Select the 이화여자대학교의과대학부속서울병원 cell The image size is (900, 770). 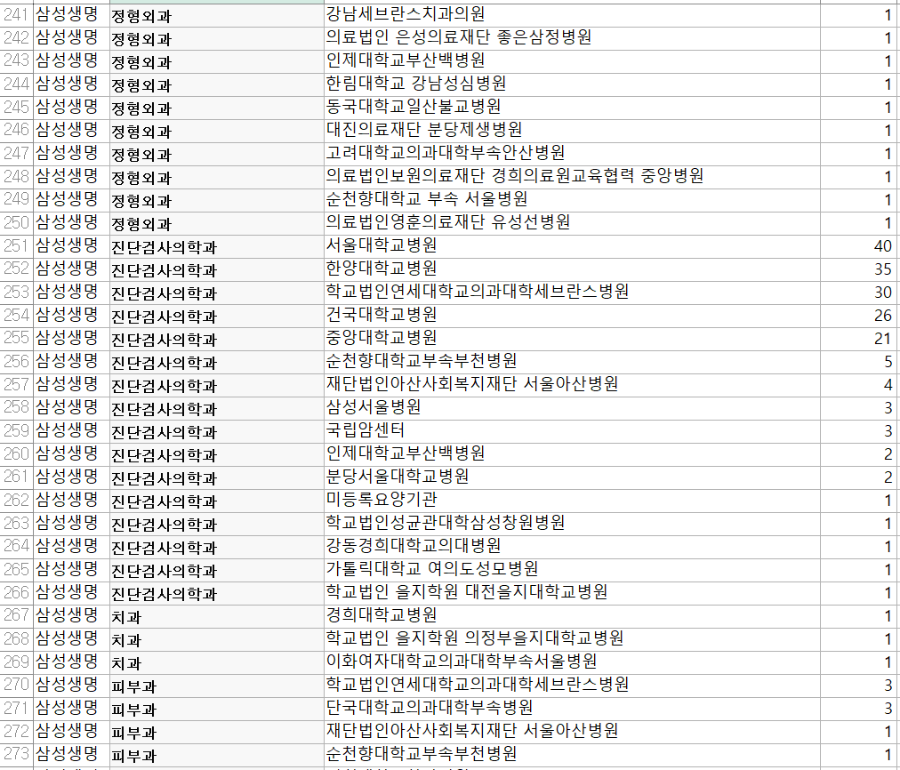pyautogui.click(x=572, y=663)
